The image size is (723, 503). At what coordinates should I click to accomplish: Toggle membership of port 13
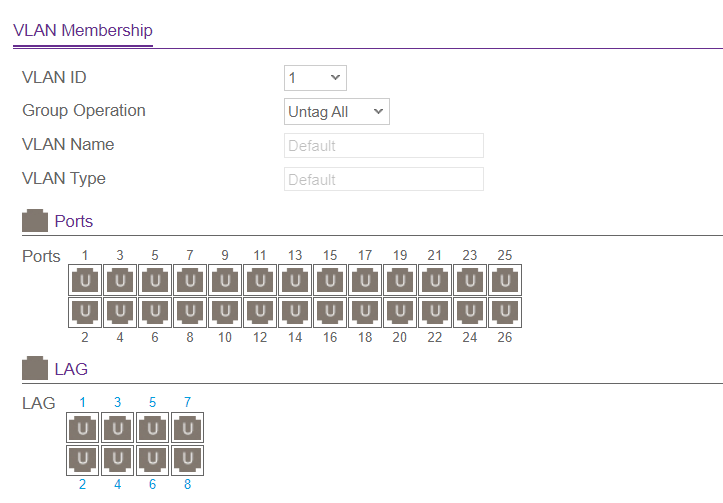(x=295, y=280)
